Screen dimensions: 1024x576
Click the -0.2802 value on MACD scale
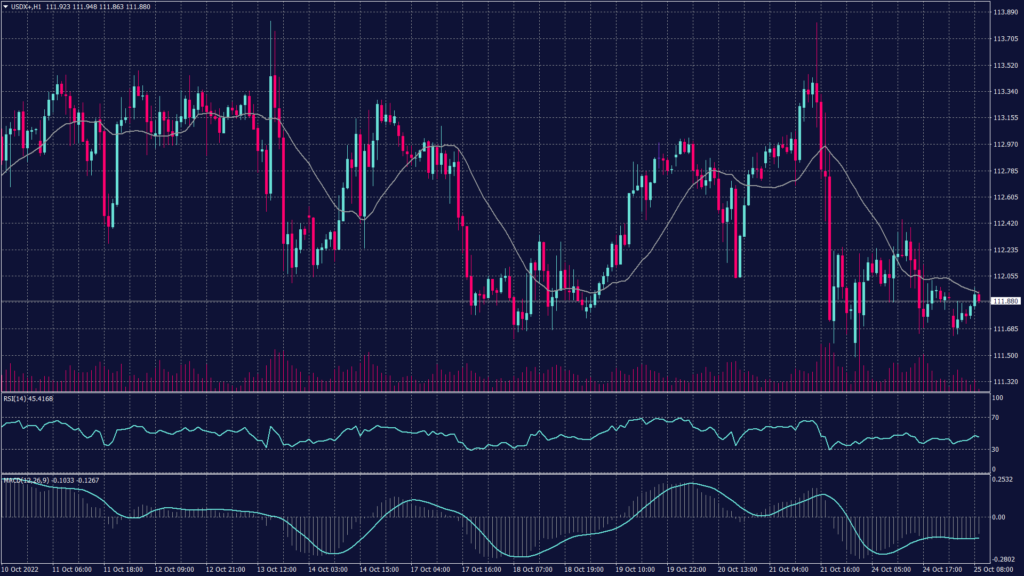point(1003,558)
